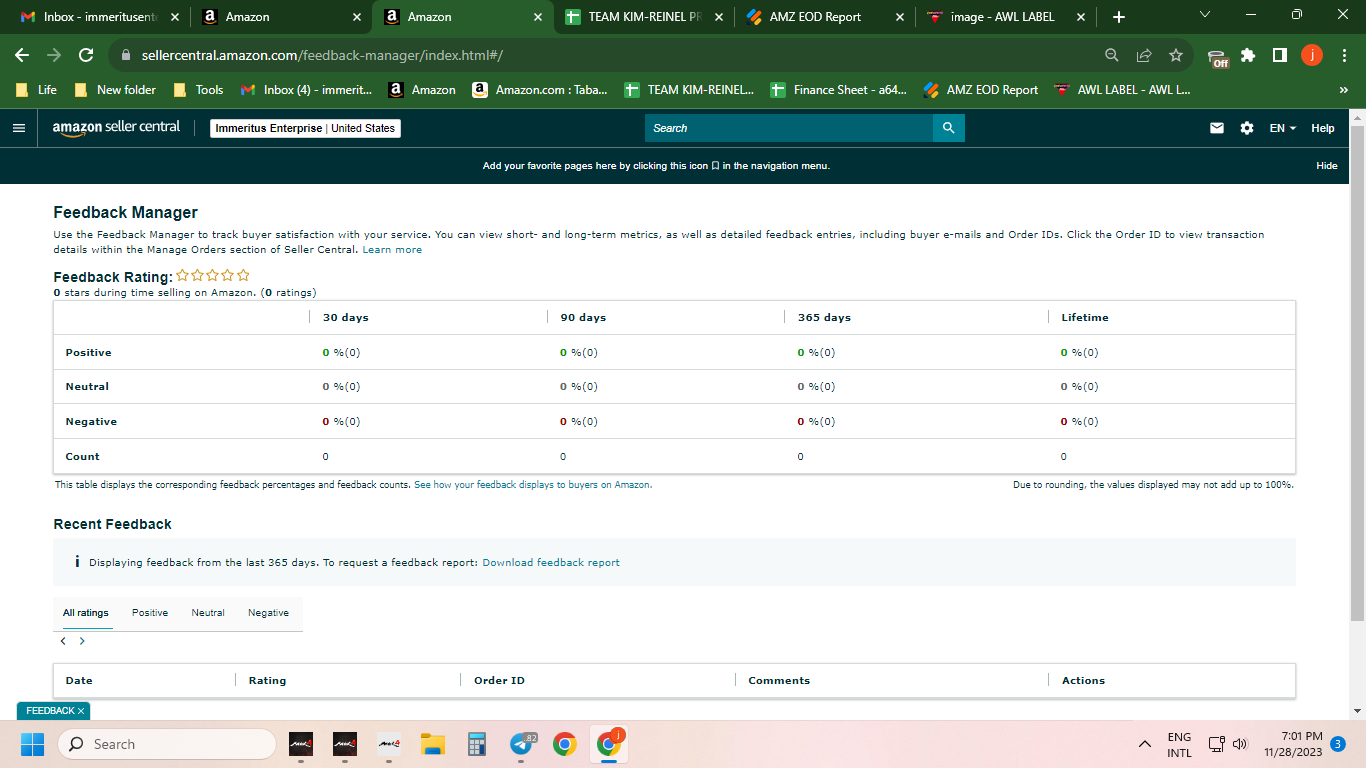
Task: Open the Chrome three-dot menu
Action: tap(1343, 55)
